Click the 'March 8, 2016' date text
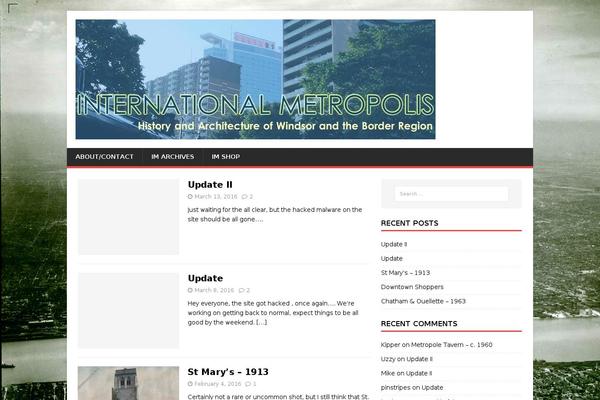The height and width of the screenshot is (400, 600). (x=214, y=290)
